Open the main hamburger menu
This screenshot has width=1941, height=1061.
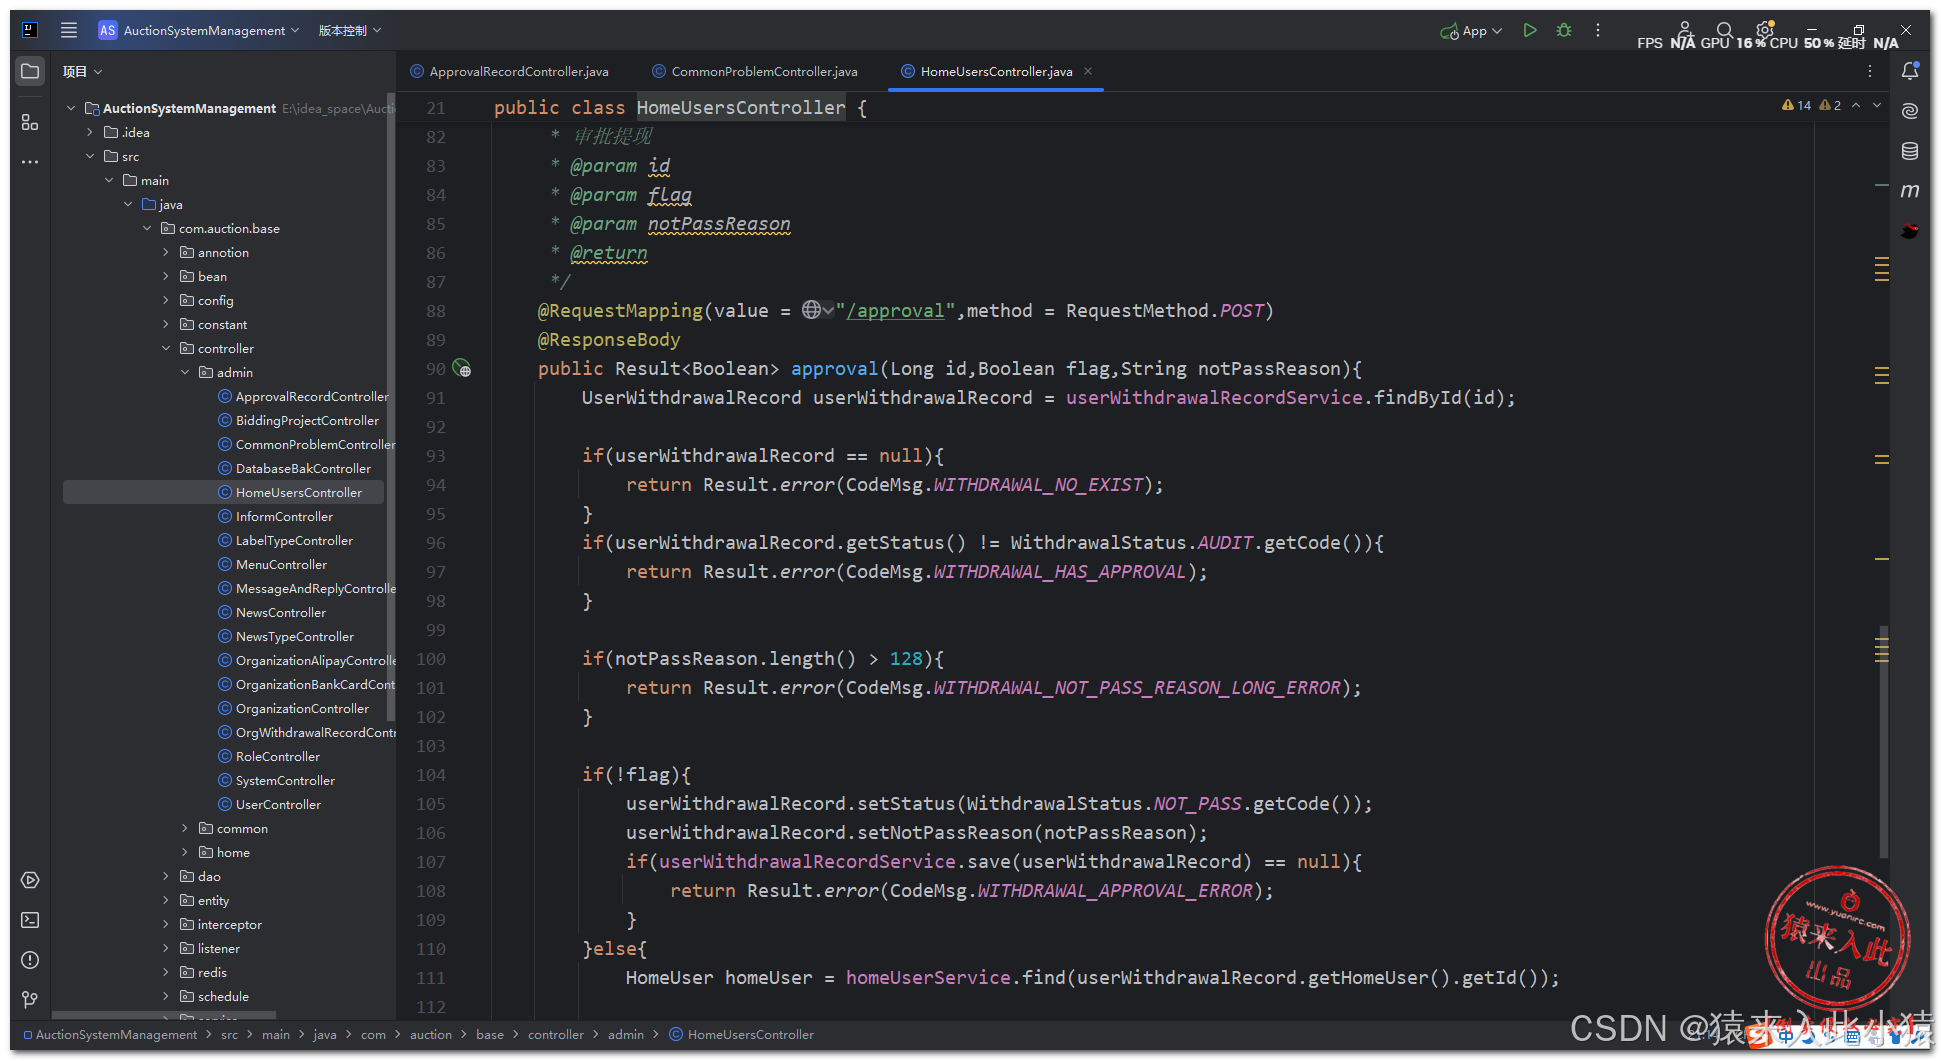69,30
